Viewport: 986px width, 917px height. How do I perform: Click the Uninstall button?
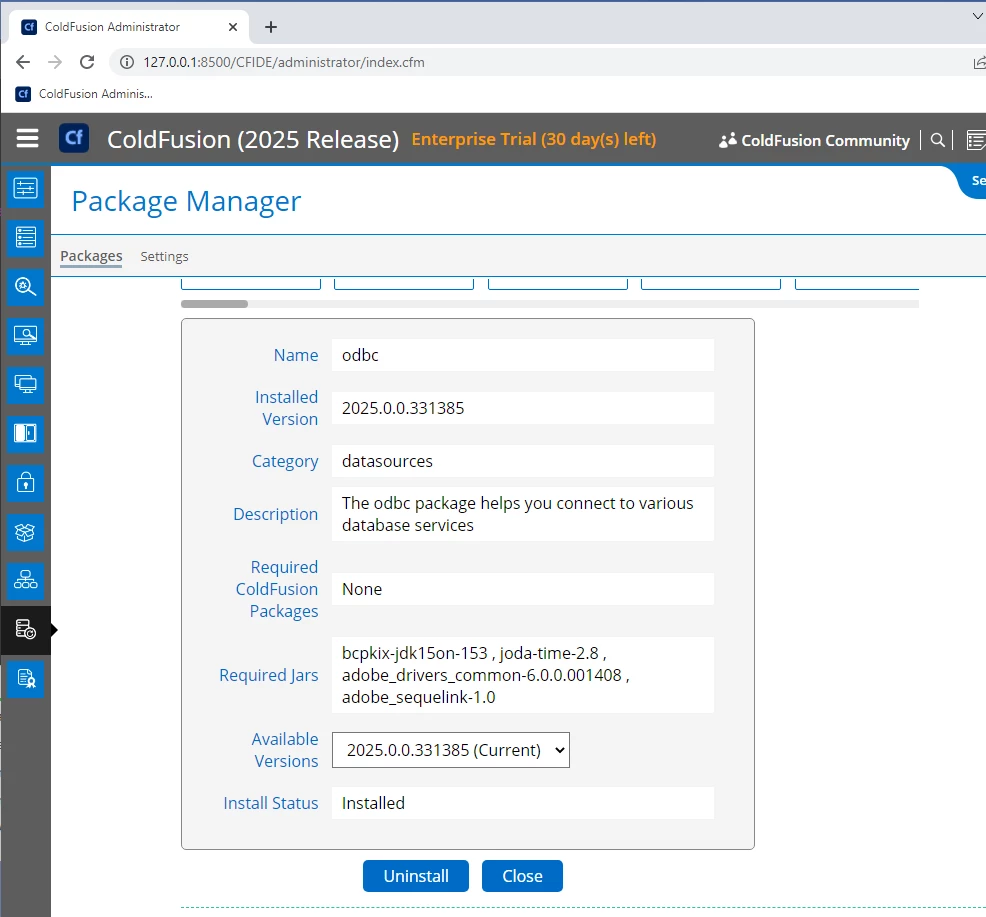[x=416, y=876]
